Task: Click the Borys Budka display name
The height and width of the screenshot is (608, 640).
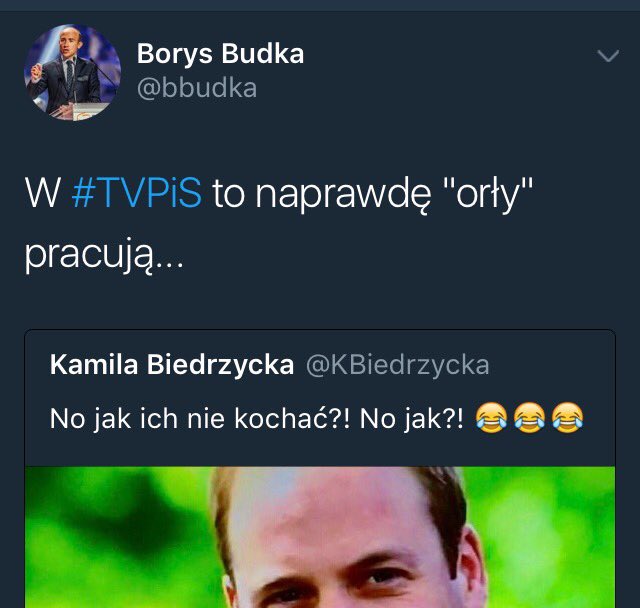Action: (x=220, y=53)
